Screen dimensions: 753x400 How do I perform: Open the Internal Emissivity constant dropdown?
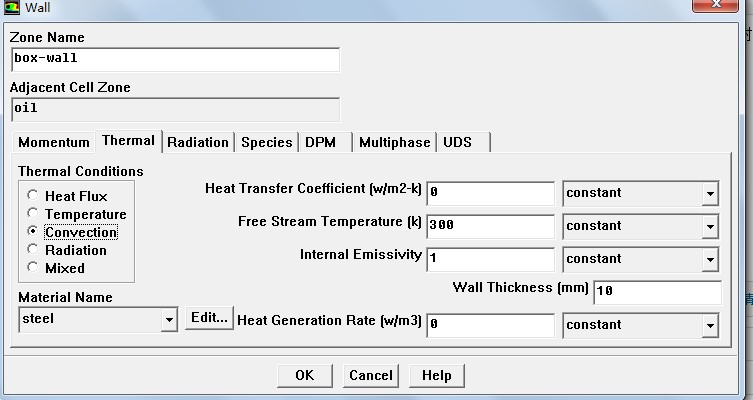[x=710, y=259]
